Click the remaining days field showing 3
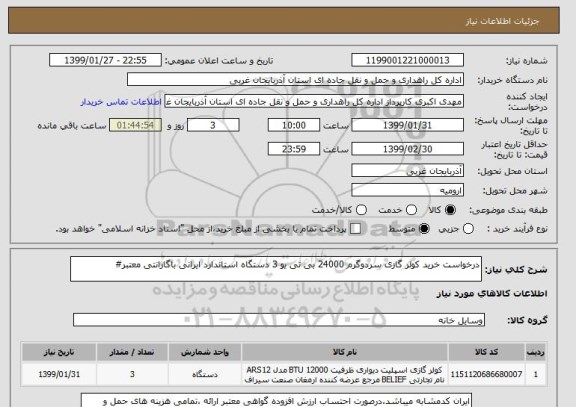576x407 pixels. (x=213, y=125)
